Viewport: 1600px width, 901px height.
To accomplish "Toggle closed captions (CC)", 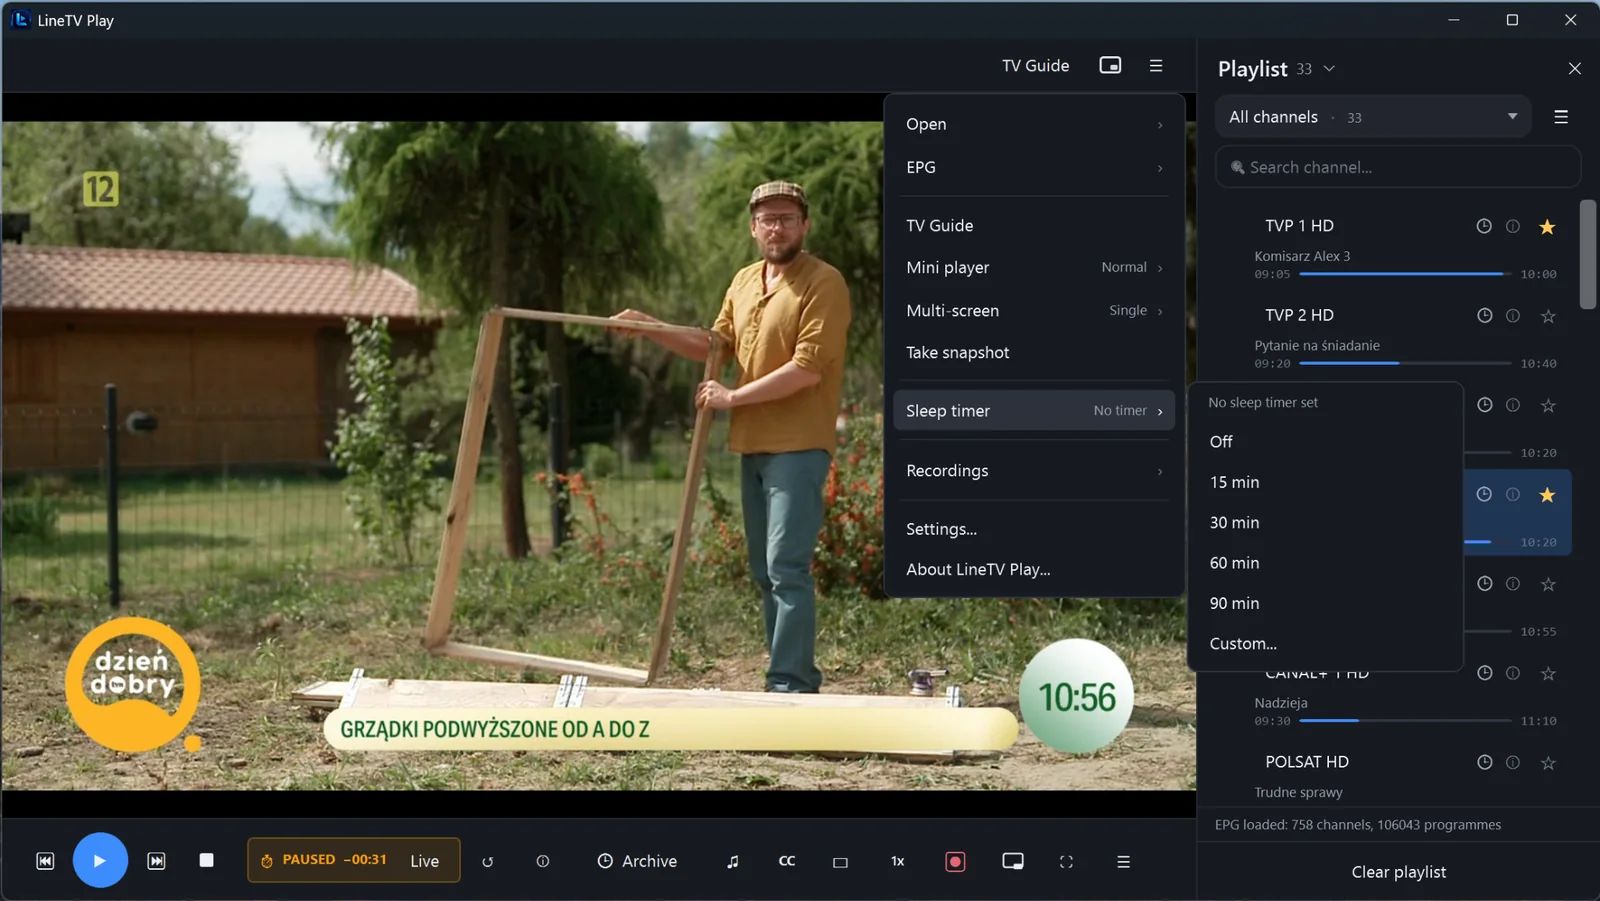I will 787,861.
